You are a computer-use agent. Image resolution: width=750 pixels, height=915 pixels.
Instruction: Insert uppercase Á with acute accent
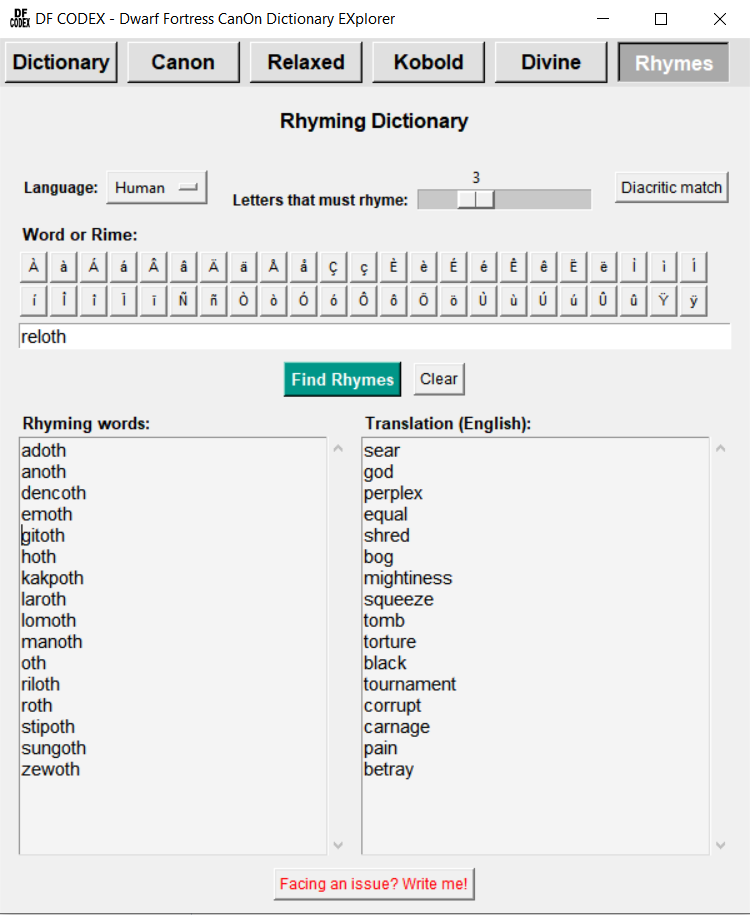pos(93,267)
